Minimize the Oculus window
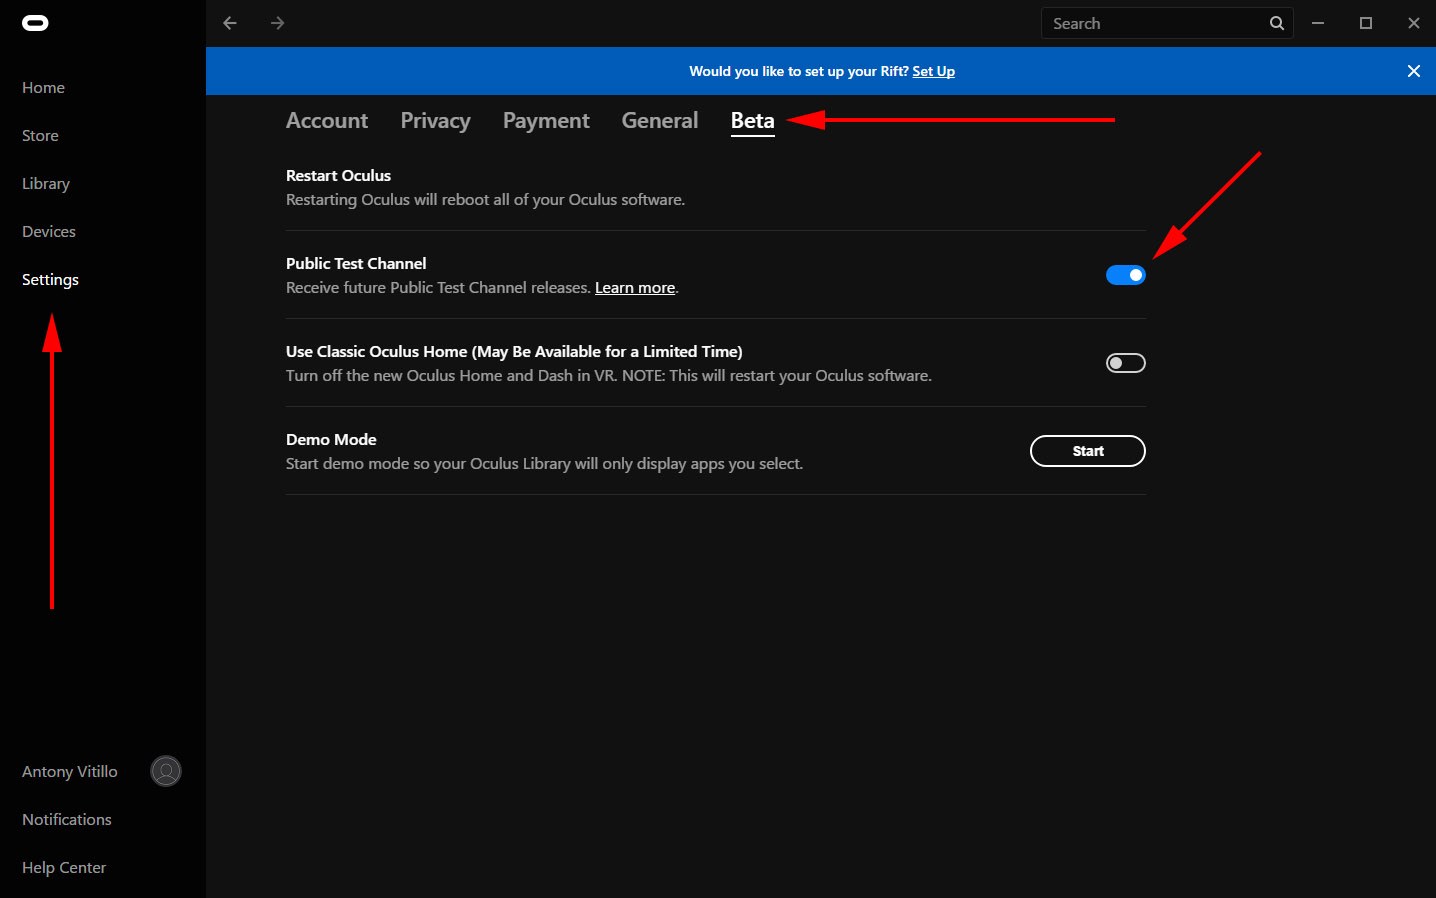The image size is (1436, 898). [1318, 23]
